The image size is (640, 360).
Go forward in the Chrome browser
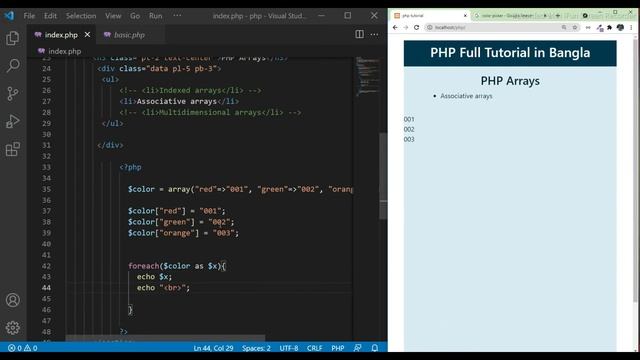coord(406,27)
